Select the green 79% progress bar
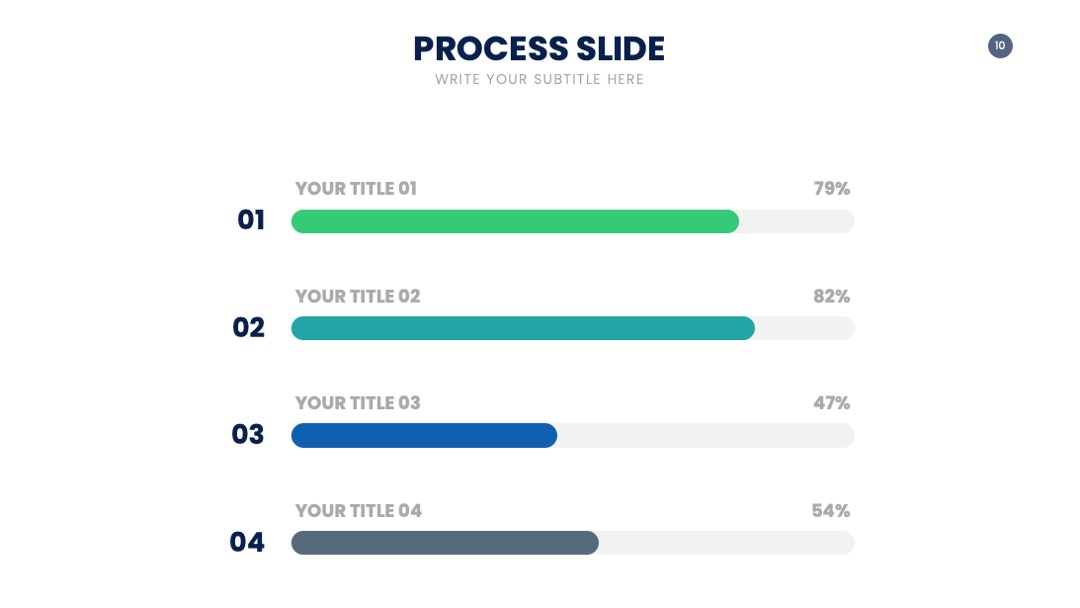Screen dimensions: 1080x608 [x=515, y=222]
